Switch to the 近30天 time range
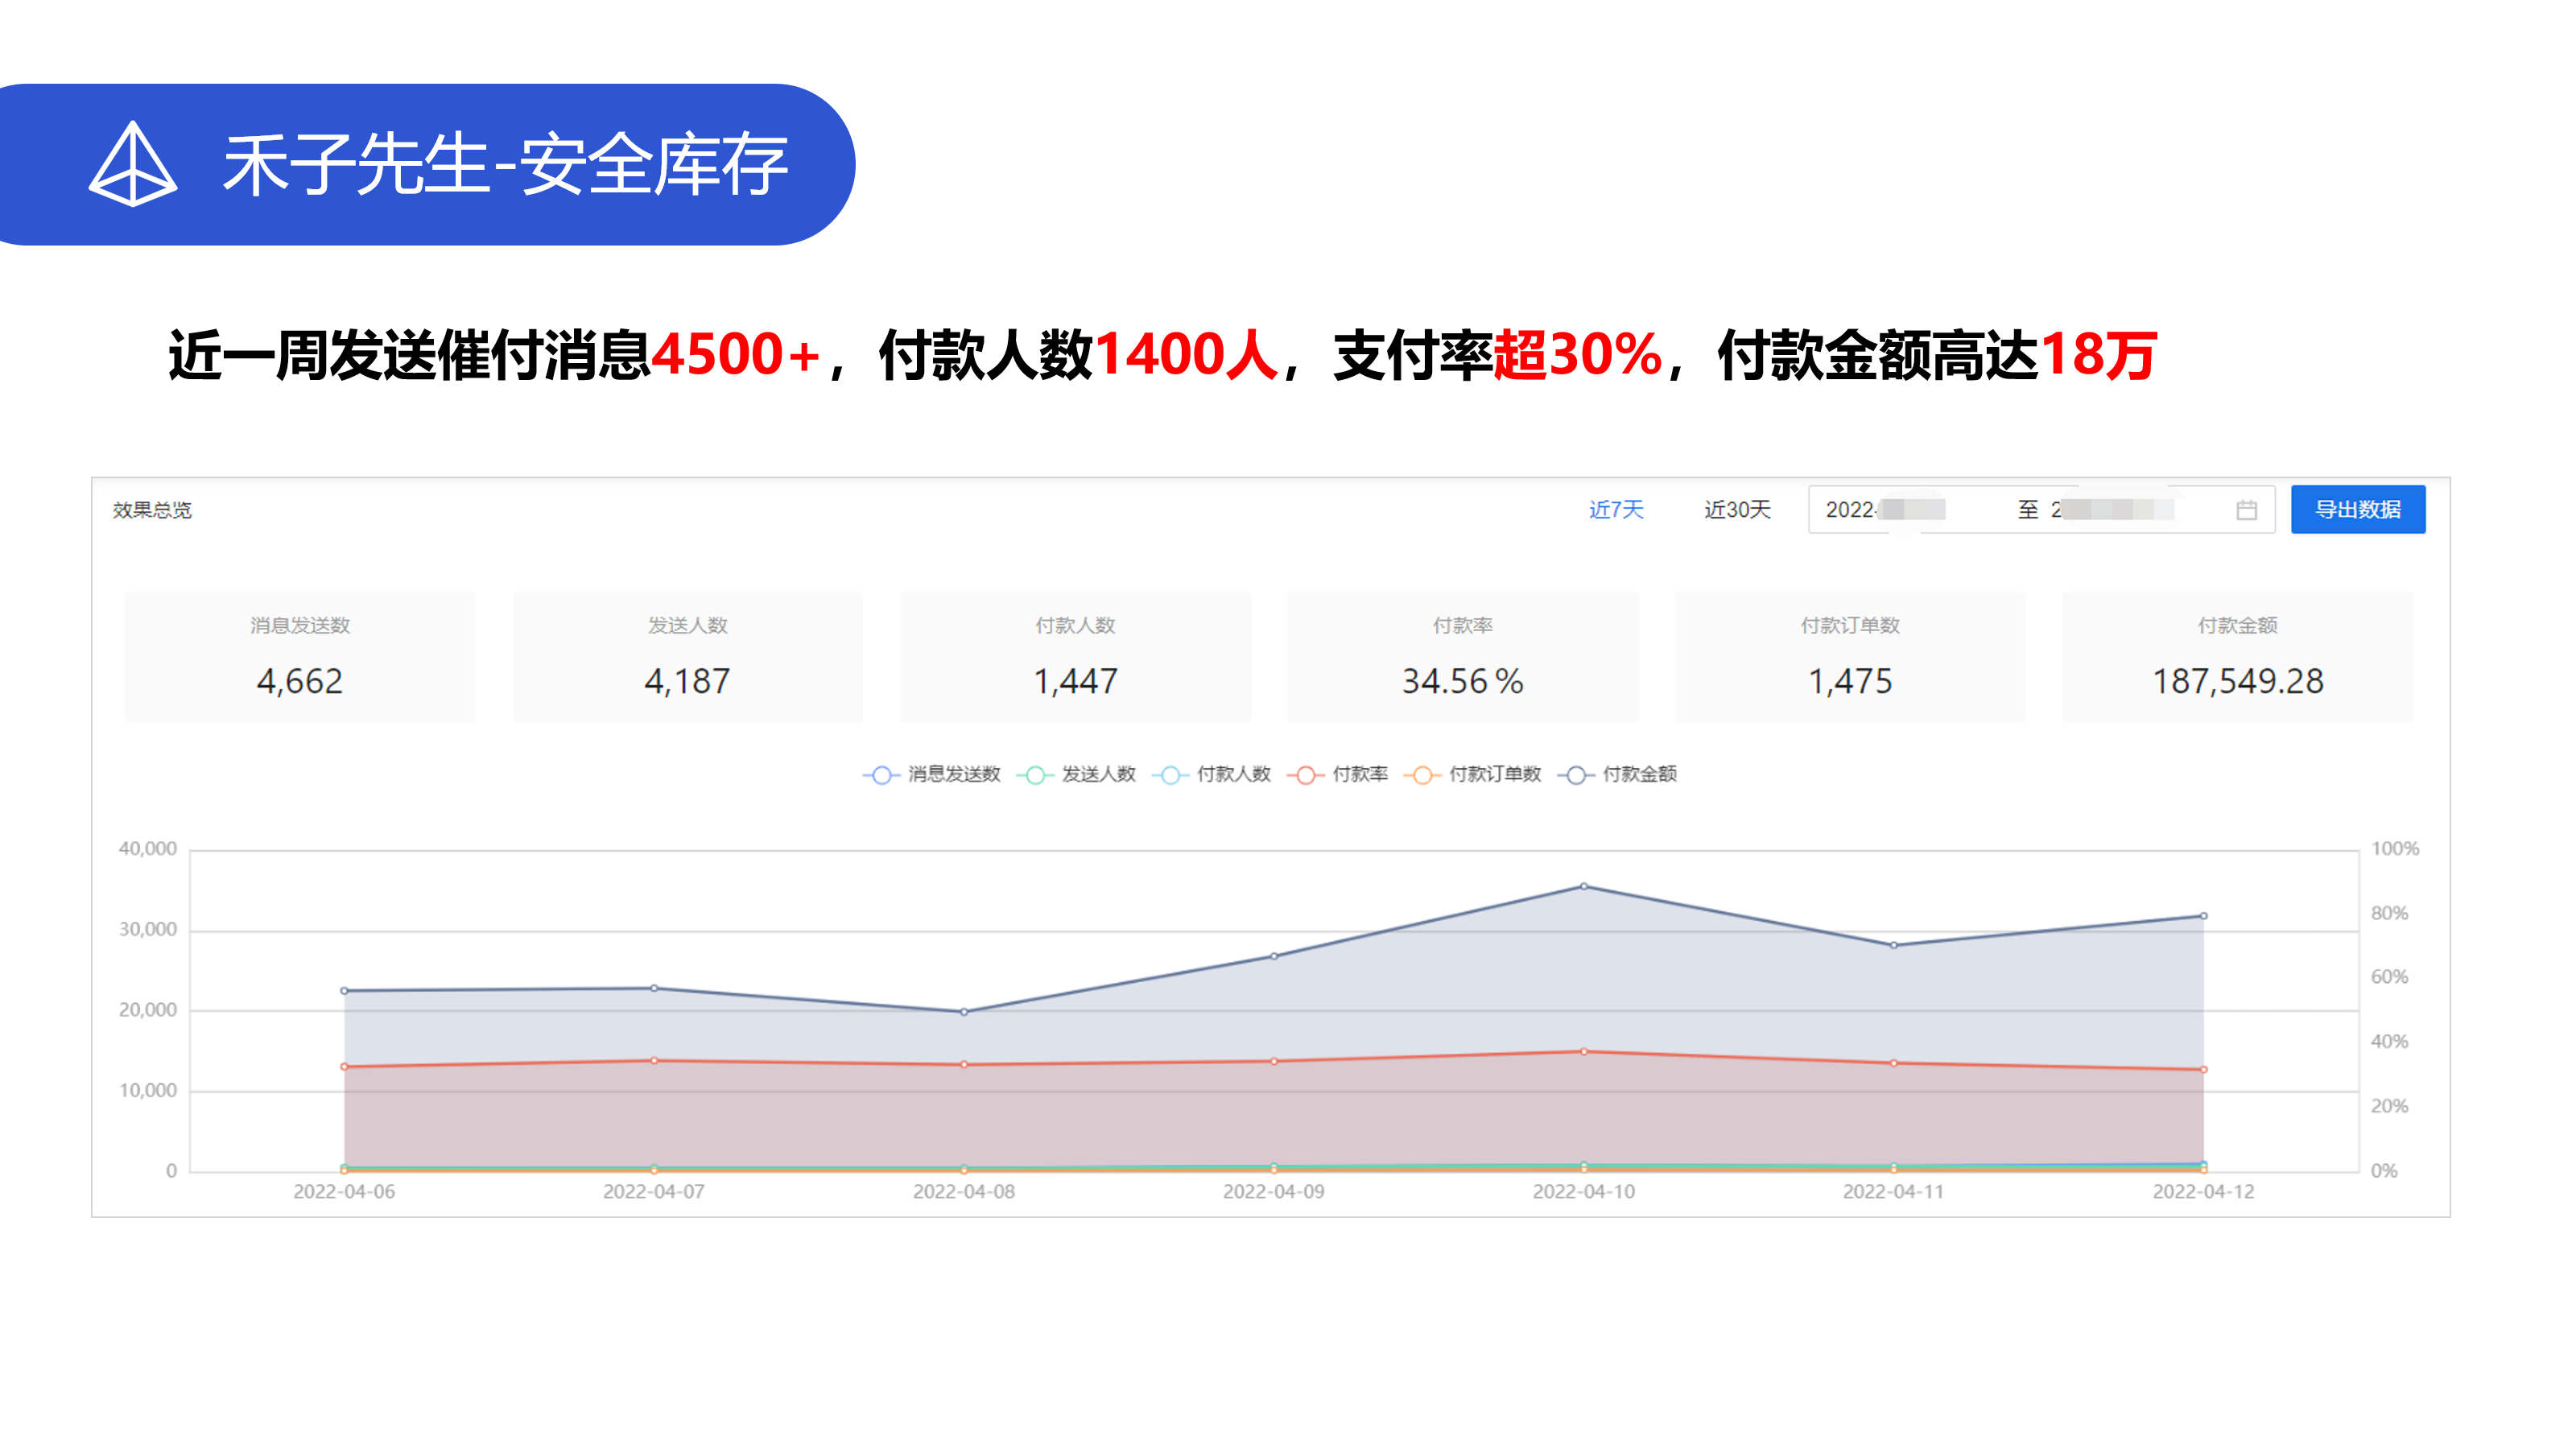Screen dimensions: 2576x1449 pyautogui.click(x=1737, y=510)
